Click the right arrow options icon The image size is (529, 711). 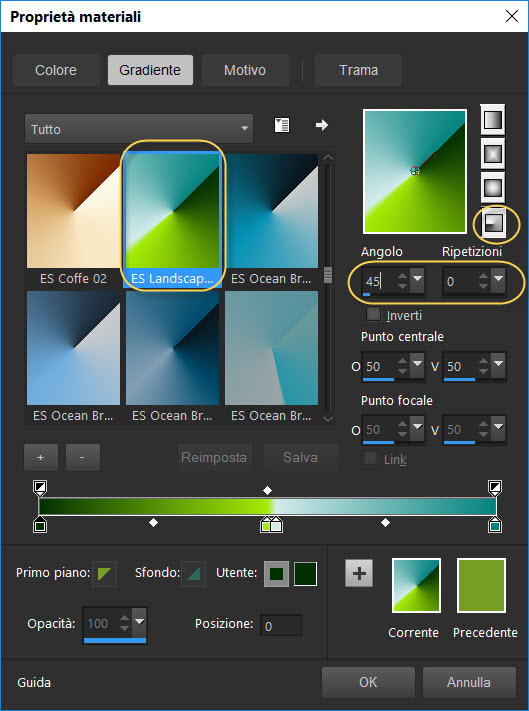click(x=322, y=125)
